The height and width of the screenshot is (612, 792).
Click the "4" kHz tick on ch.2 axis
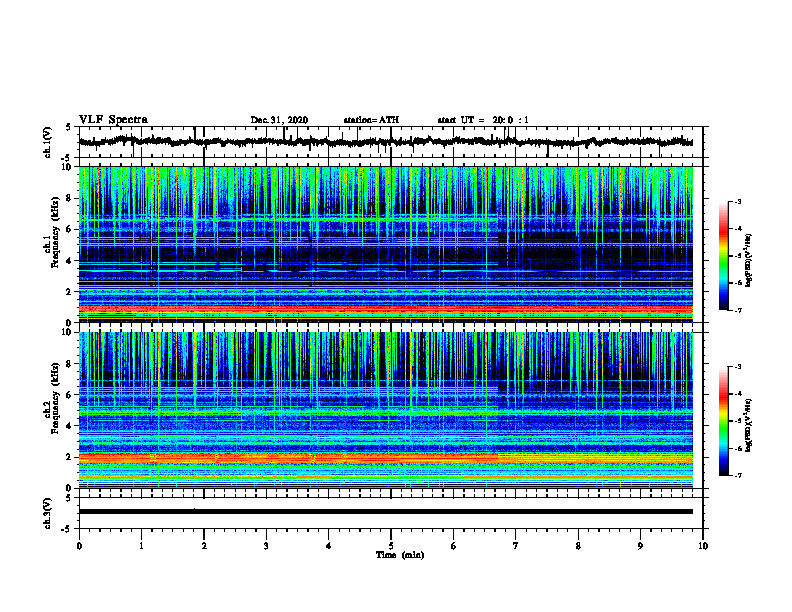tap(70, 426)
